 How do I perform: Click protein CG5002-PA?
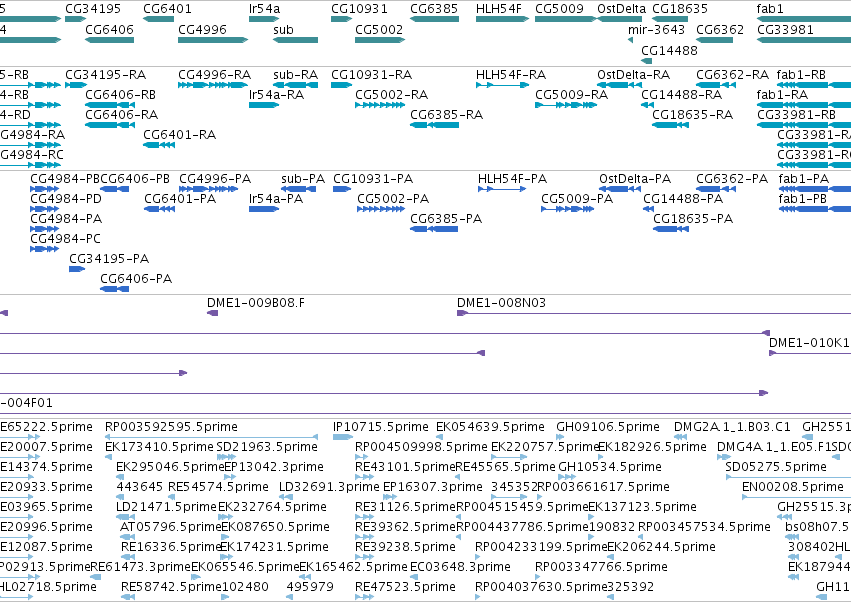tap(381, 209)
